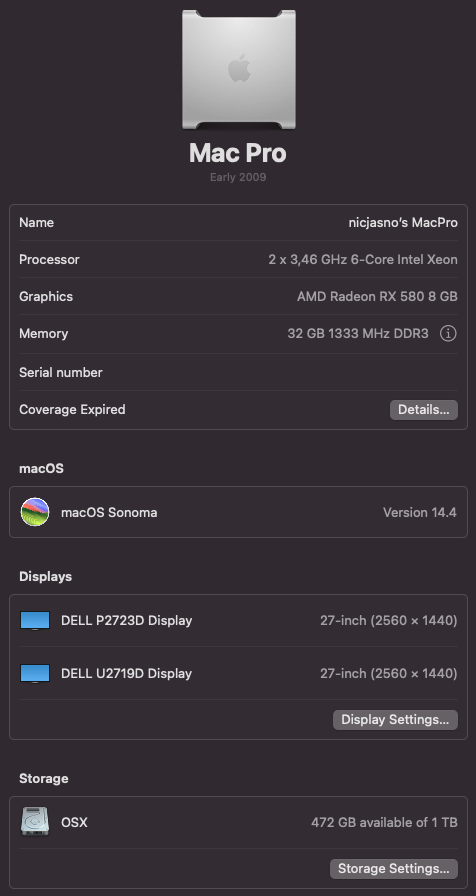
Task: Open memory info circle icon
Action: tap(448, 334)
